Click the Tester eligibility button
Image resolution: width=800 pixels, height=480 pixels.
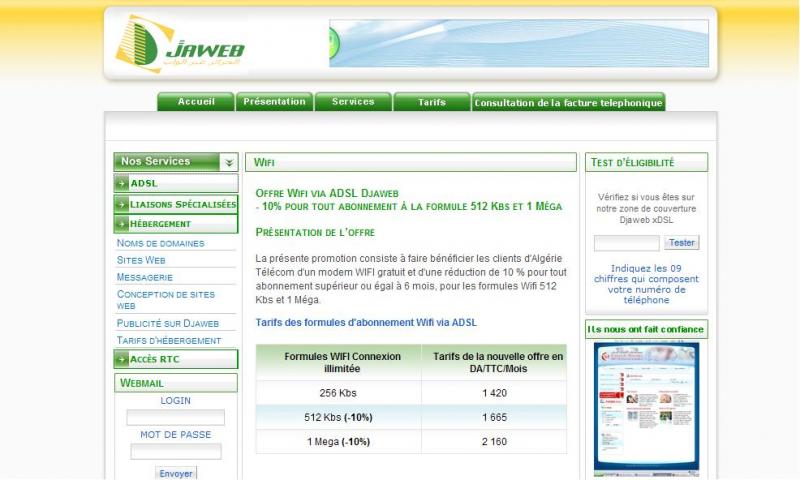tap(682, 243)
